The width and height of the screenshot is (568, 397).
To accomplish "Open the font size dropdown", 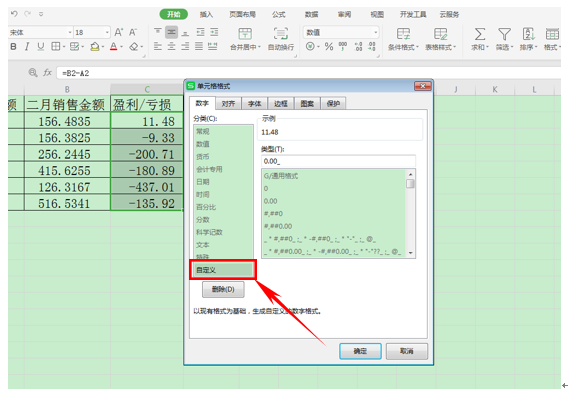I will pyautogui.click(x=107, y=33).
